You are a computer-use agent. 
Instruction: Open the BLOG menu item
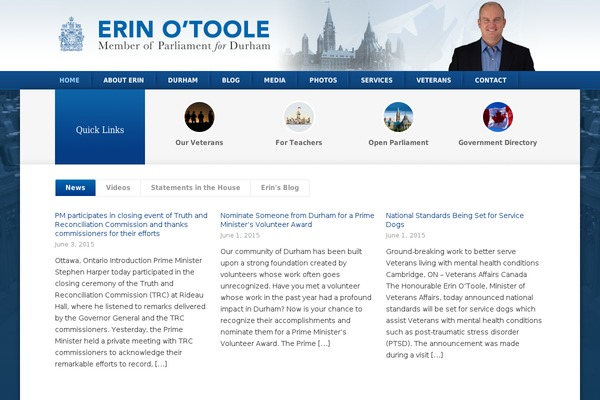(231, 80)
